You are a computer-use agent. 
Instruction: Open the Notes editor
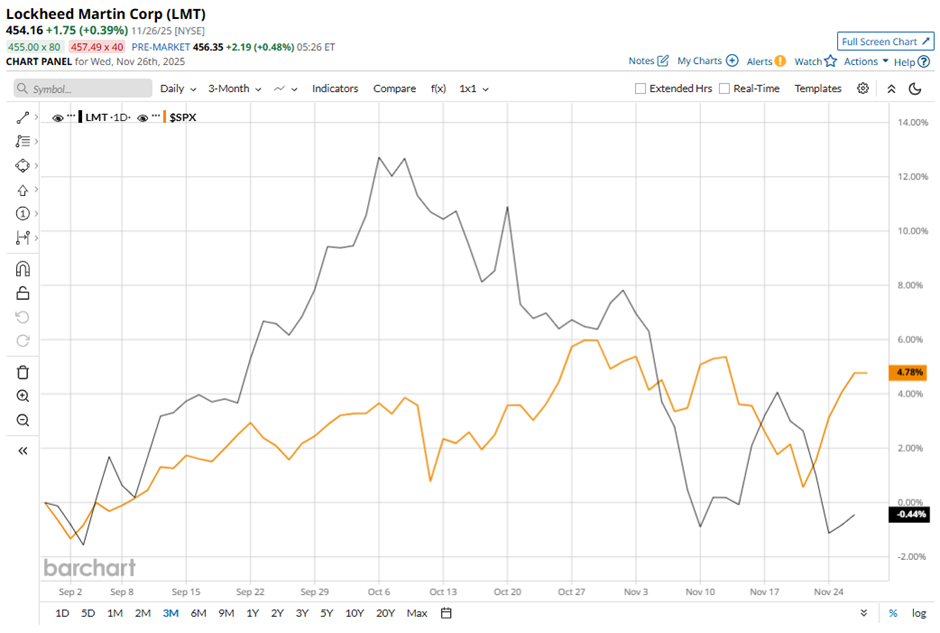tap(648, 61)
